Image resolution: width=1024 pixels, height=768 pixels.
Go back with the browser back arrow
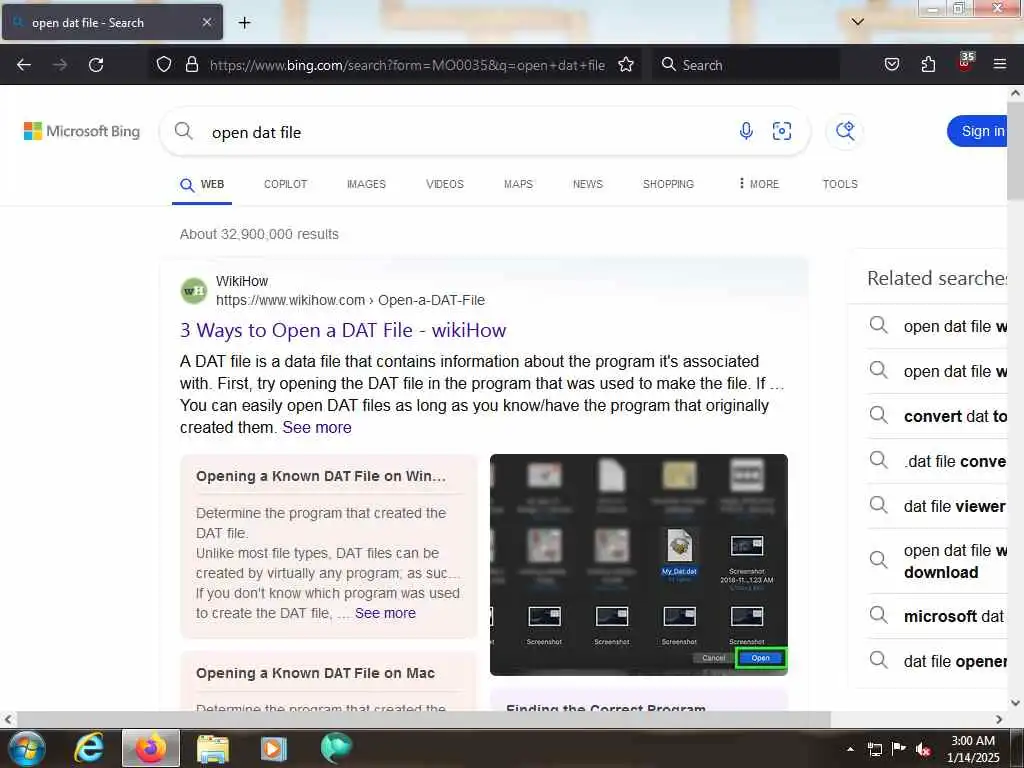click(24, 65)
